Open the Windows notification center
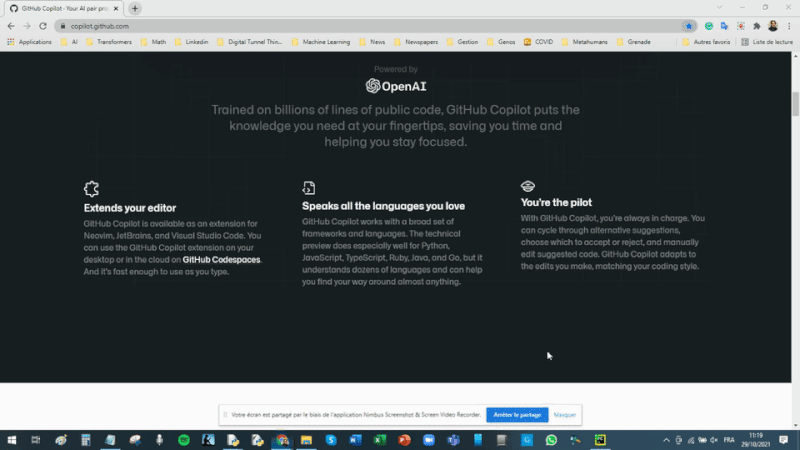Image resolution: width=800 pixels, height=450 pixels. [x=784, y=440]
